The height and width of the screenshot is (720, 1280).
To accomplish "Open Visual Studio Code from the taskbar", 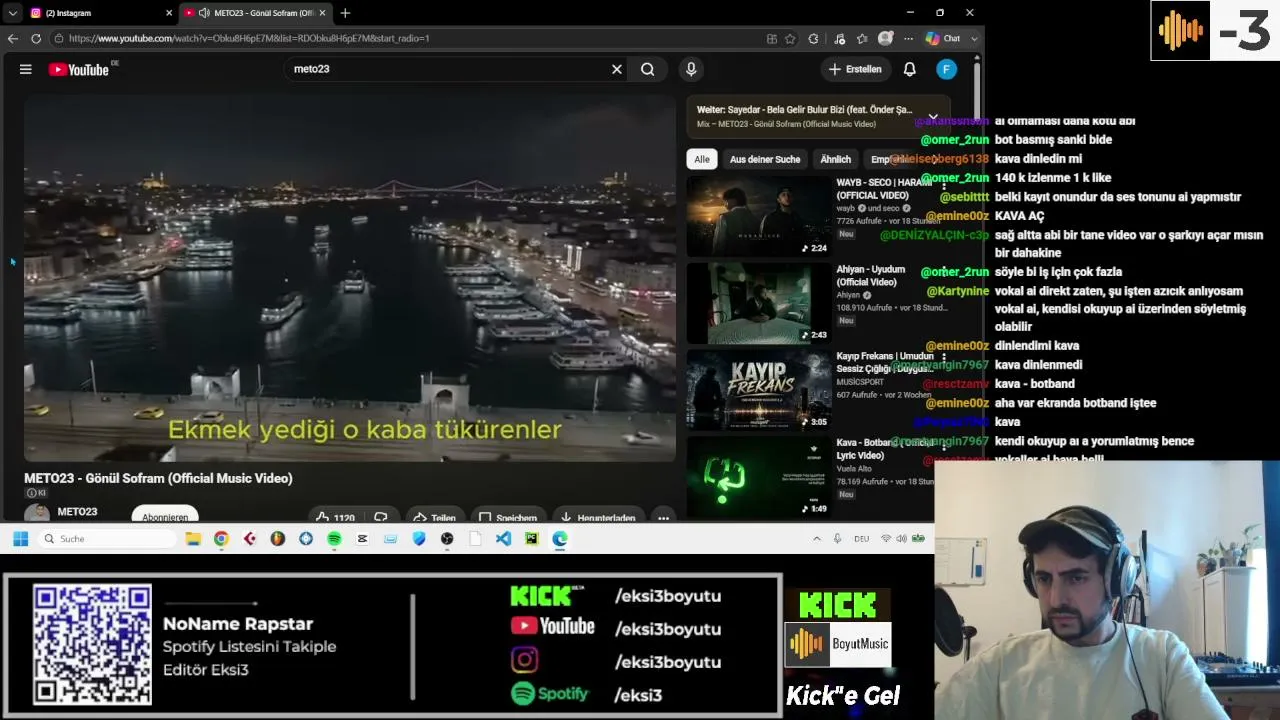I will click(503, 539).
